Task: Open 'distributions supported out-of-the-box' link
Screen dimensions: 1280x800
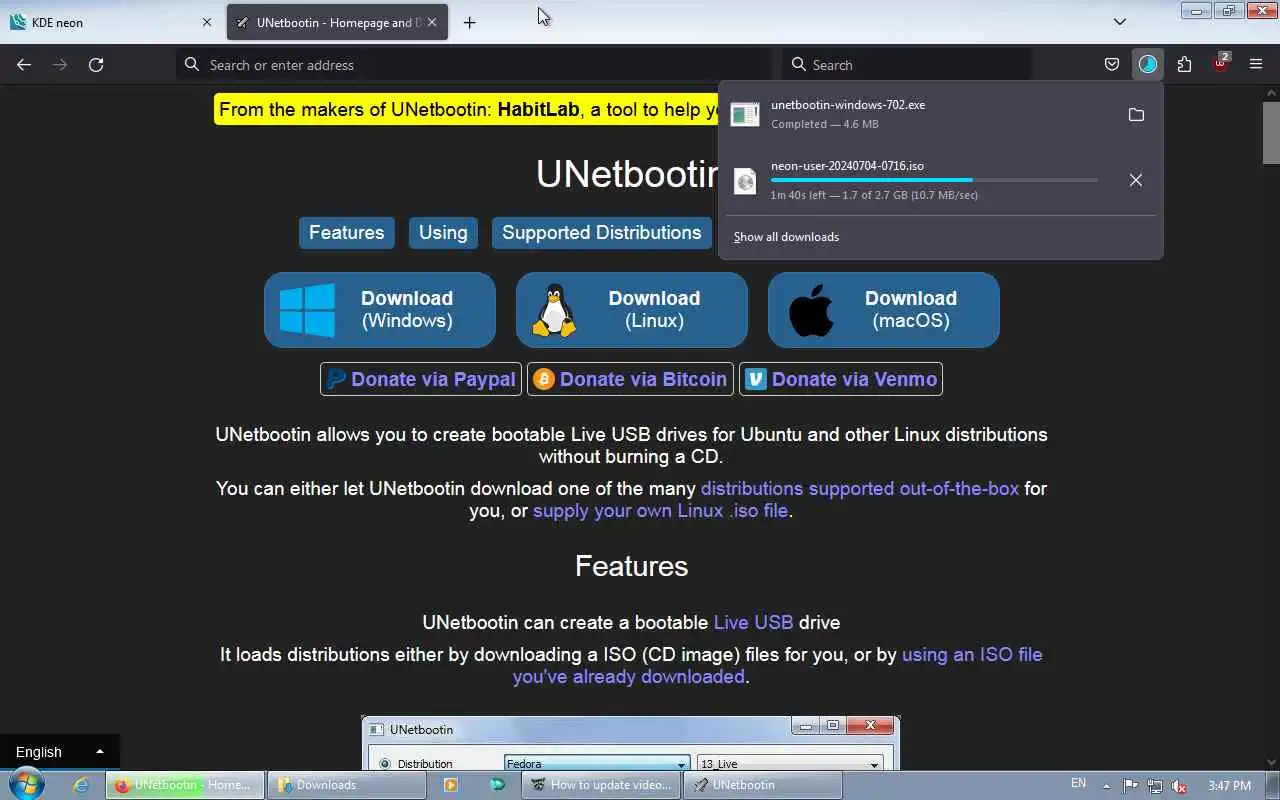Action: [x=860, y=488]
